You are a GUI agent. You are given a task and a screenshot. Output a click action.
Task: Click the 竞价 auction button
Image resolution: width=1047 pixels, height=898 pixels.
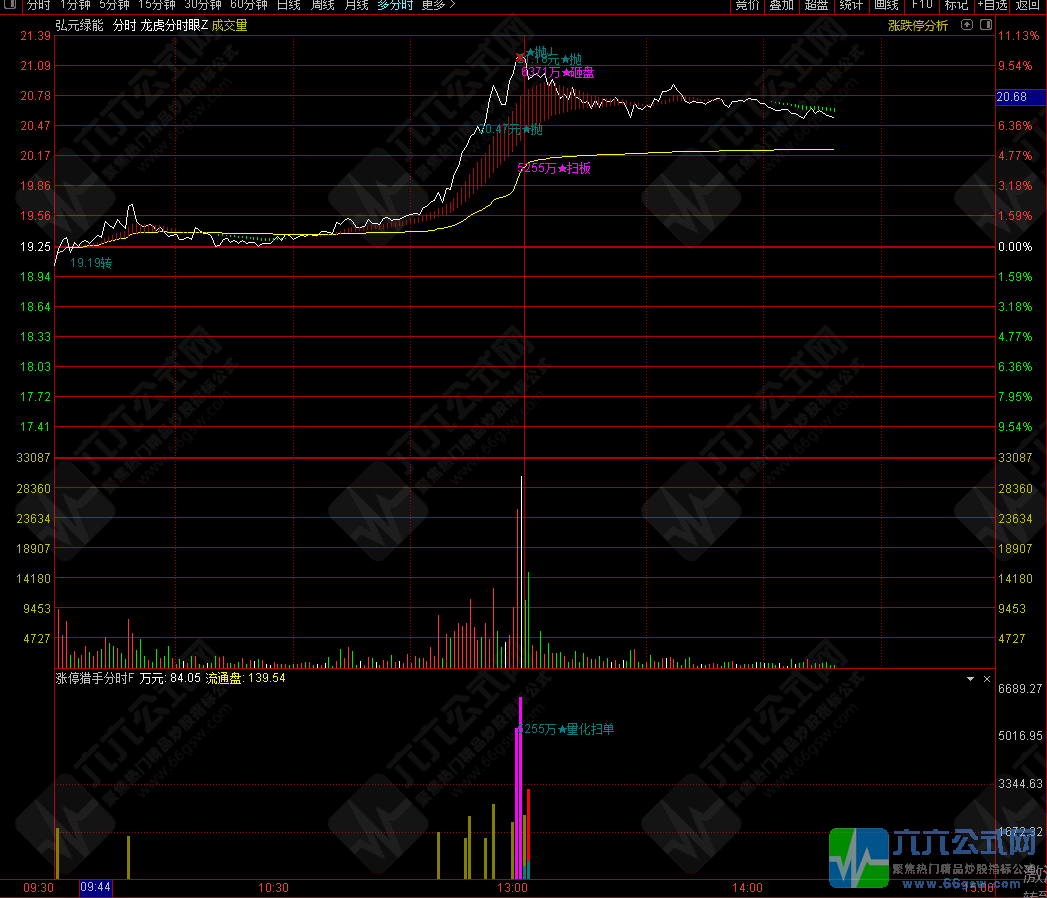tap(746, 5)
